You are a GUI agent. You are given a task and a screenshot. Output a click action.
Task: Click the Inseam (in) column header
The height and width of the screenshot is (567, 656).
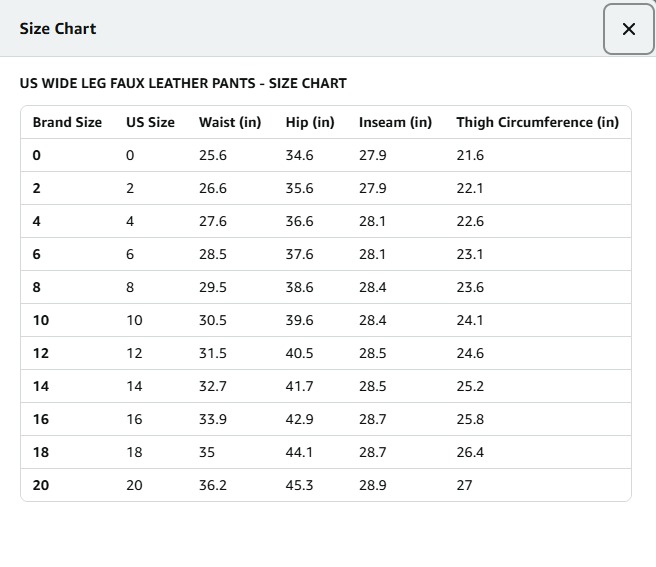395,122
